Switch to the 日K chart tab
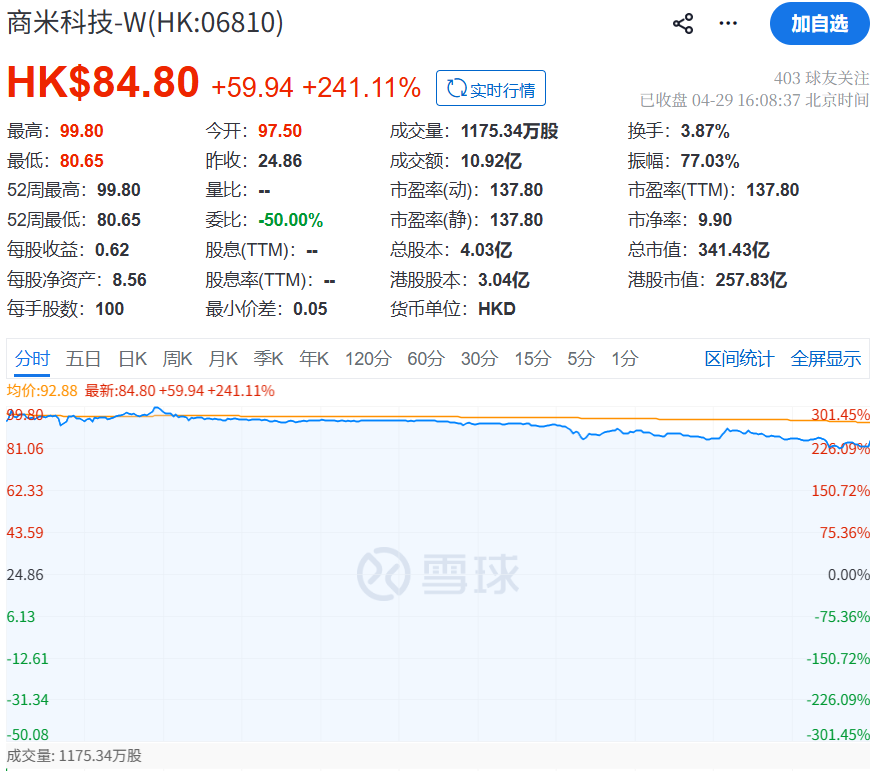Viewport: 885px width, 771px height. point(132,359)
